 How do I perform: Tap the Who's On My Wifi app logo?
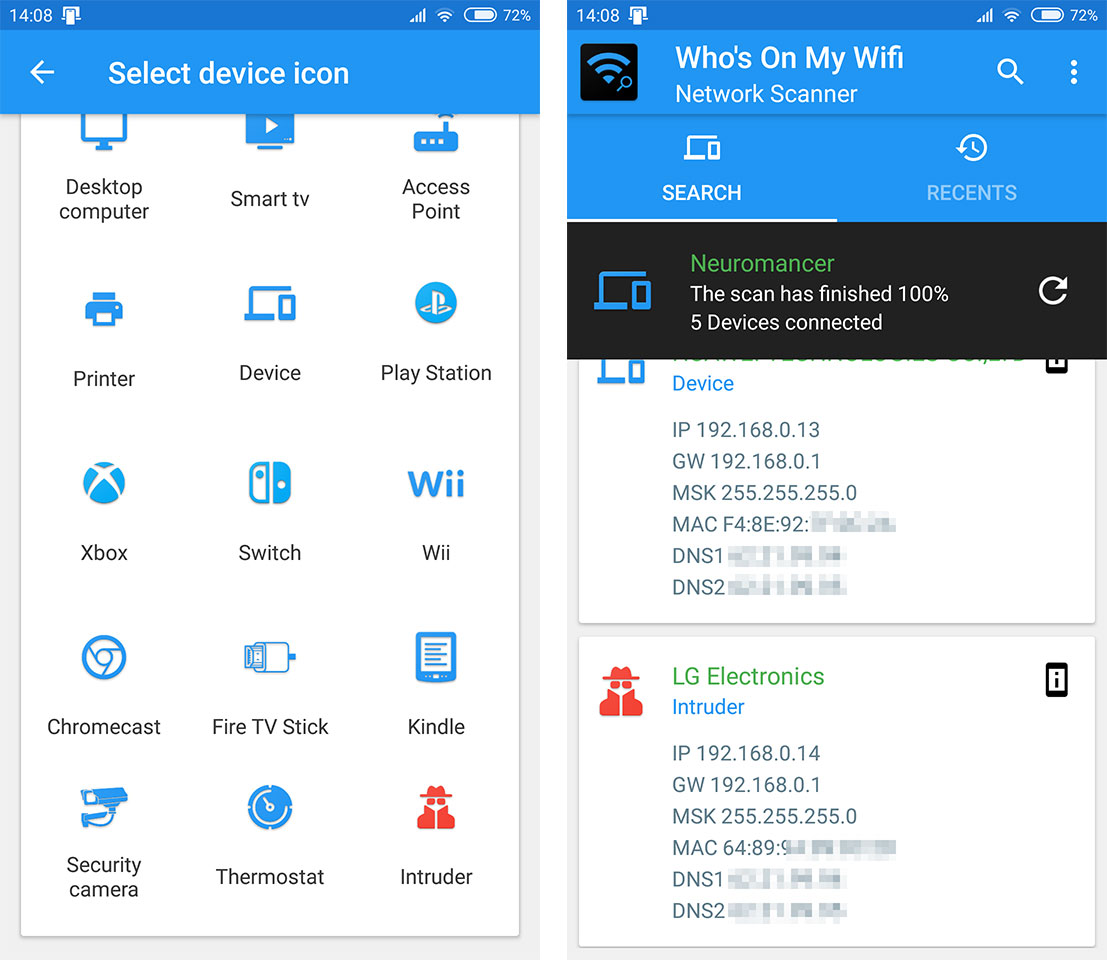609,72
